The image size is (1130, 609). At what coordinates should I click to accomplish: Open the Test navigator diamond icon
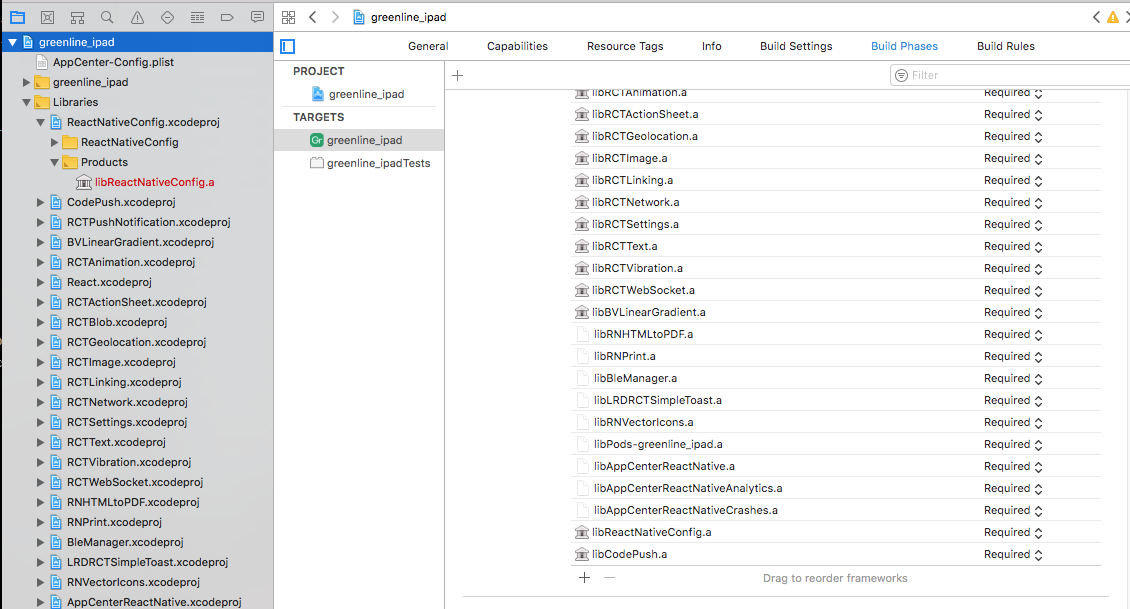click(x=167, y=17)
